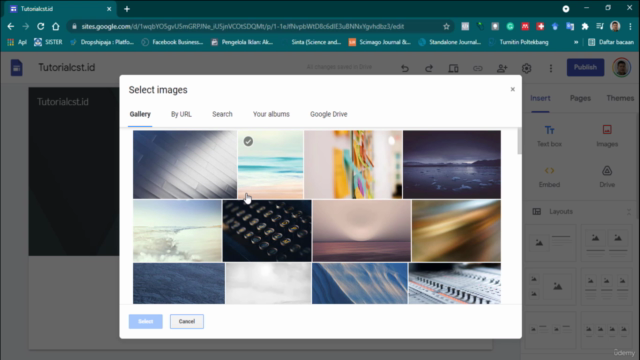Show more bookmarks chevron
The height and width of the screenshot is (360, 640).
click(576, 42)
